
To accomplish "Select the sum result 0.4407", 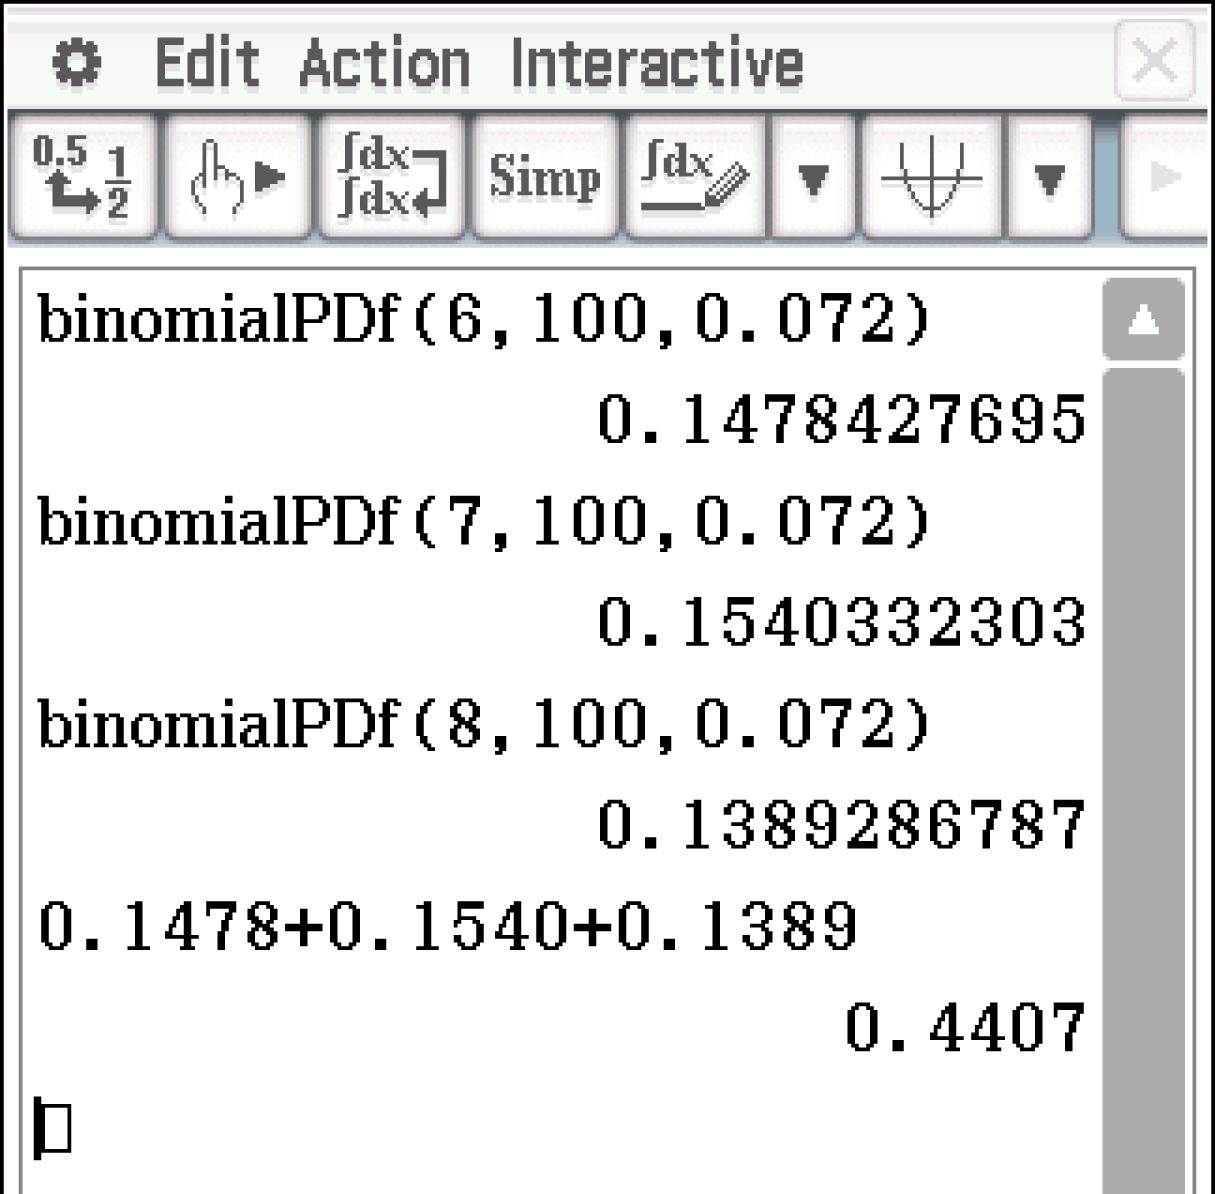I will 965,1027.
